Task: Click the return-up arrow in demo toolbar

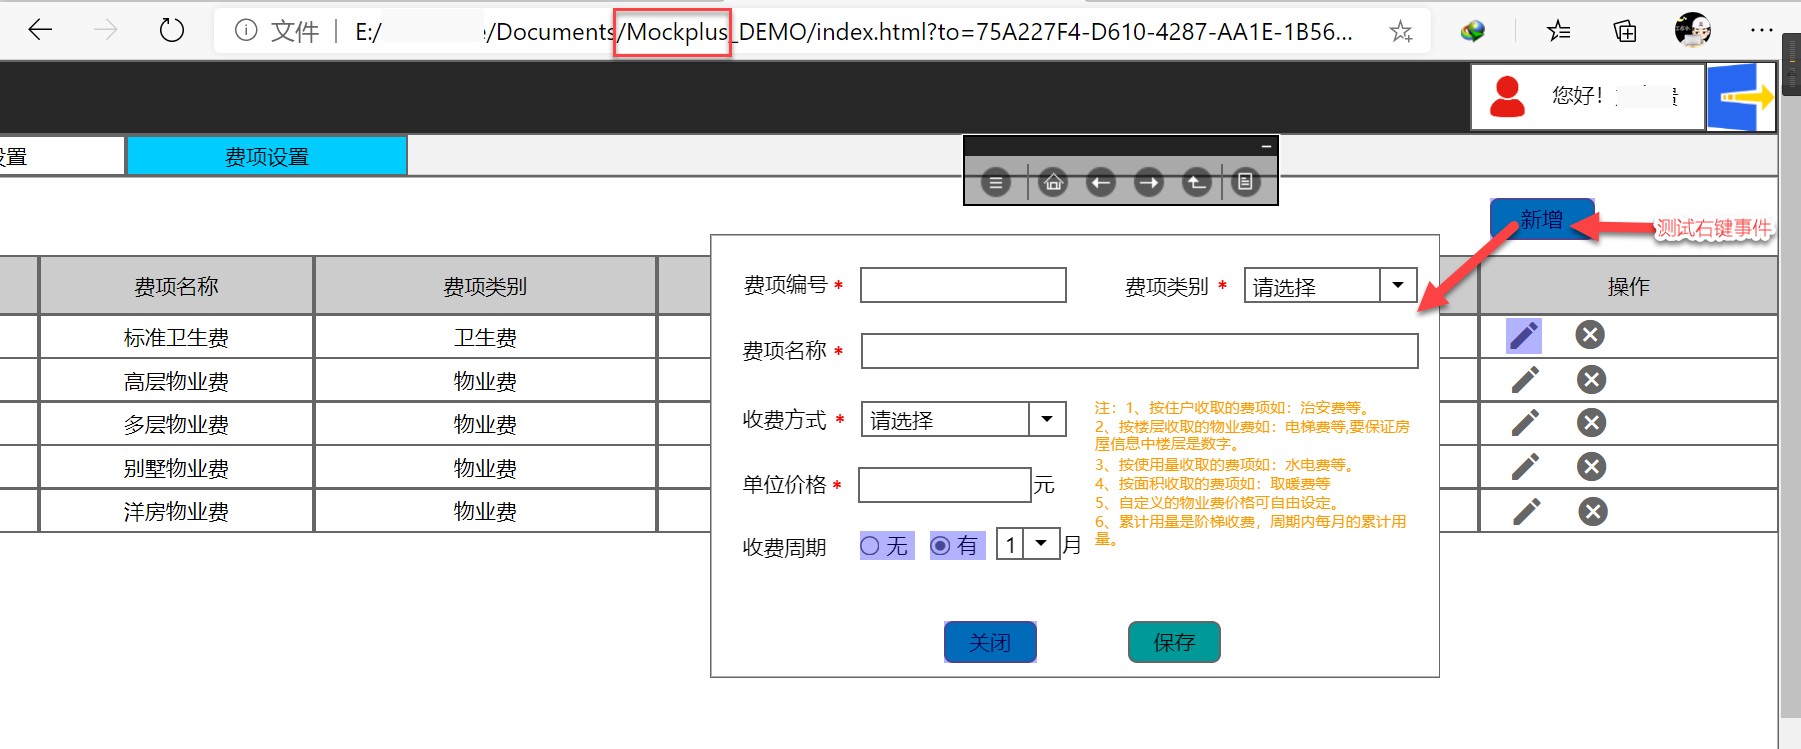Action: tap(1197, 183)
